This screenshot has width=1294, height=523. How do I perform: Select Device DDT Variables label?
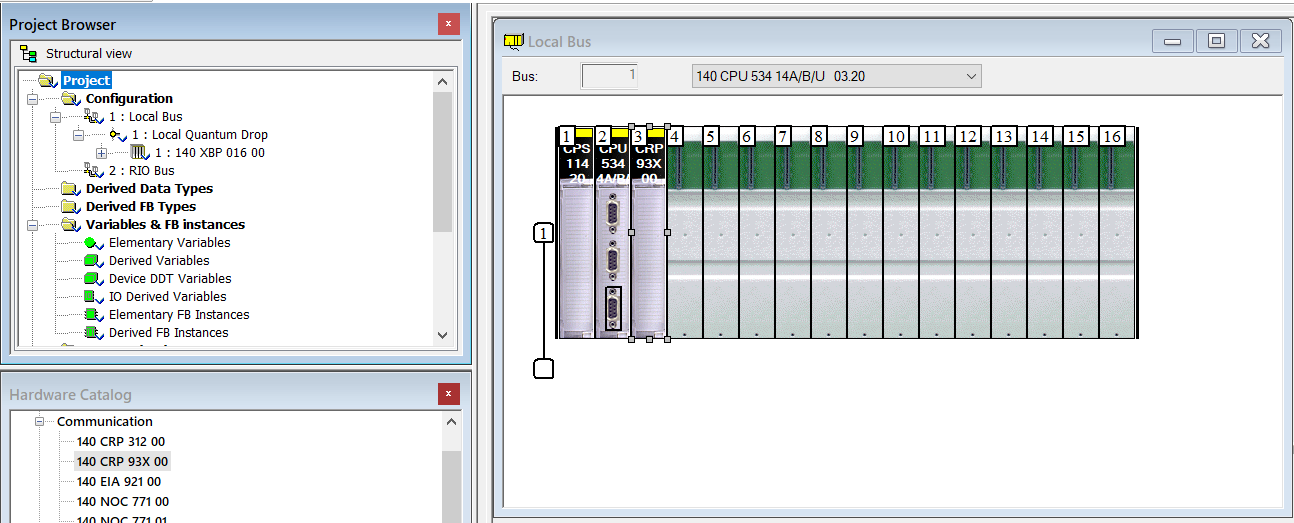tap(170, 279)
